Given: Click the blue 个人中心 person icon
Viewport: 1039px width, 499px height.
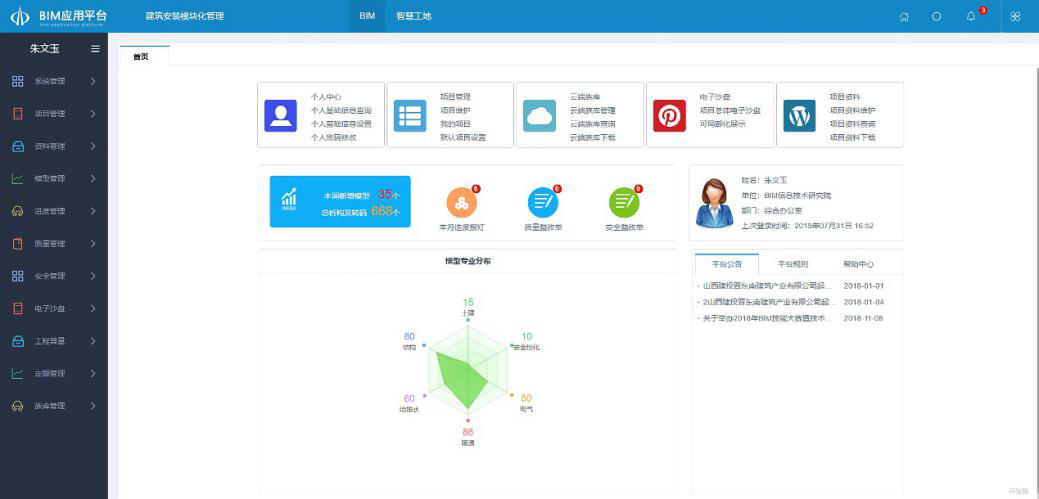Looking at the screenshot, I should (x=281, y=115).
